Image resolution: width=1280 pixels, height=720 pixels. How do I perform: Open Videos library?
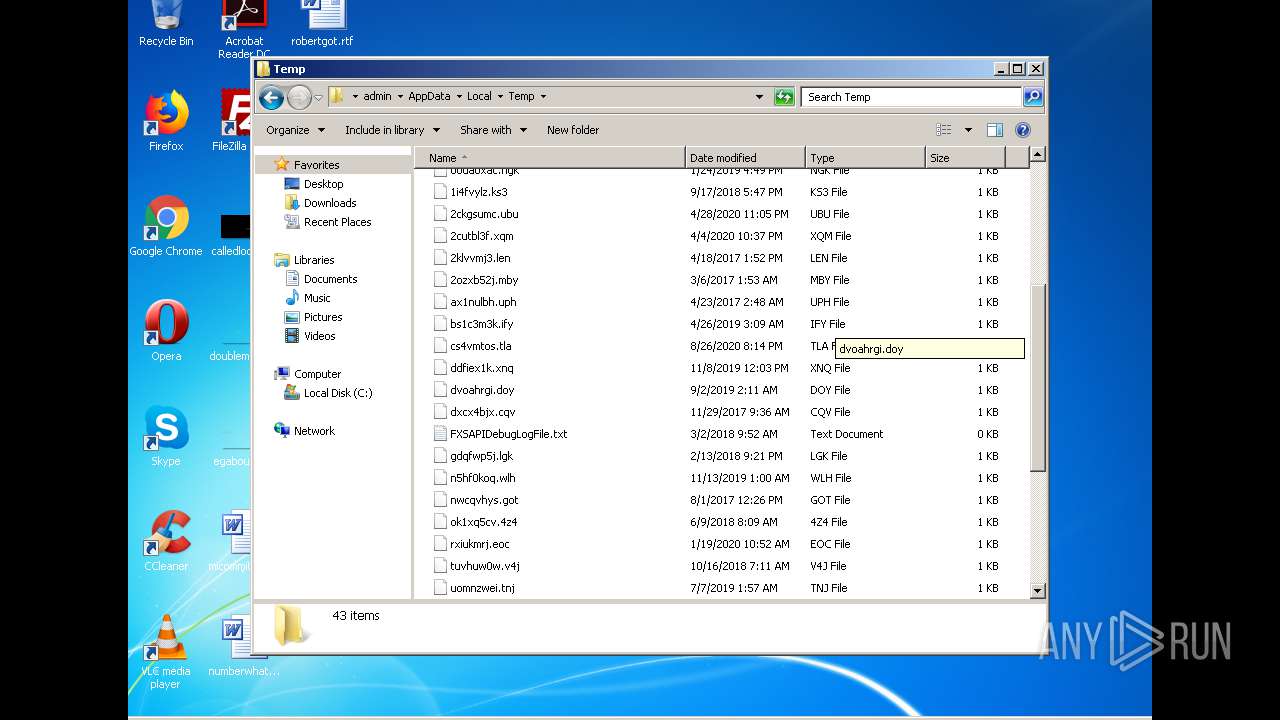pyautogui.click(x=319, y=336)
